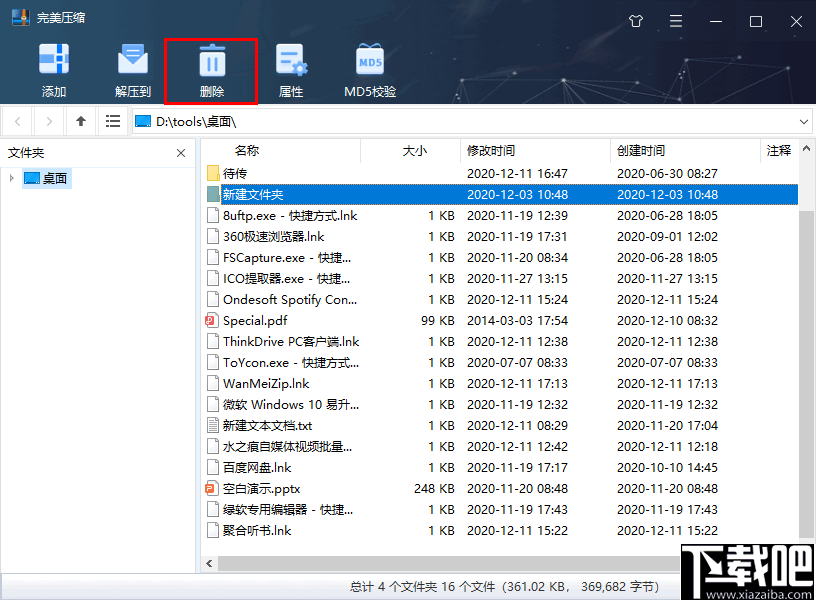Select the Special.pdf file
Viewport: 816px width, 600px height.
[x=502, y=321]
